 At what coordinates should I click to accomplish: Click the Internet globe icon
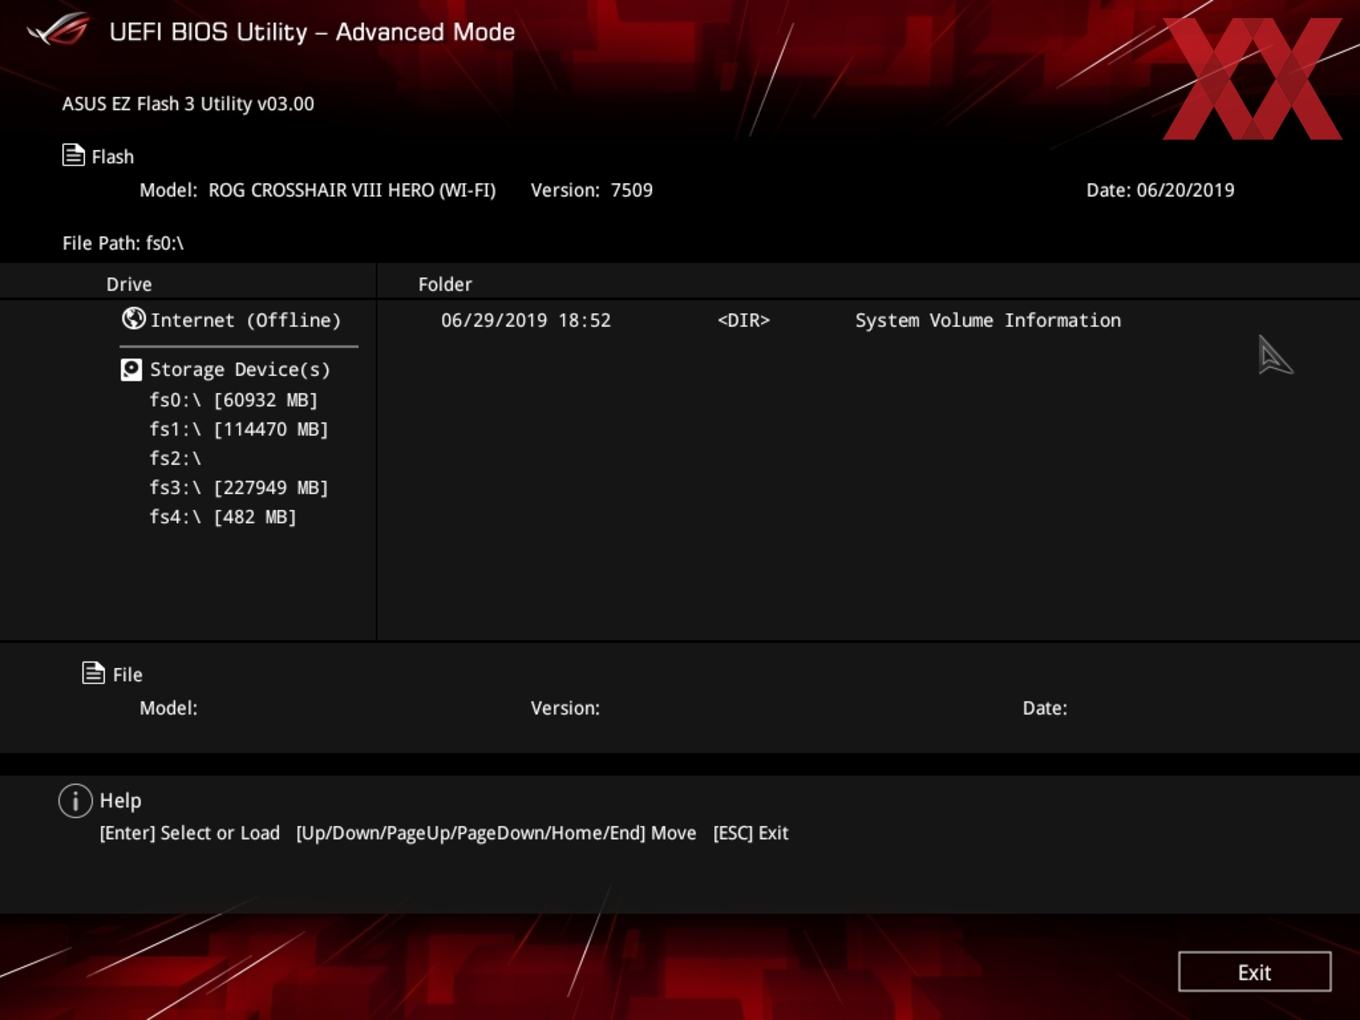(x=133, y=318)
